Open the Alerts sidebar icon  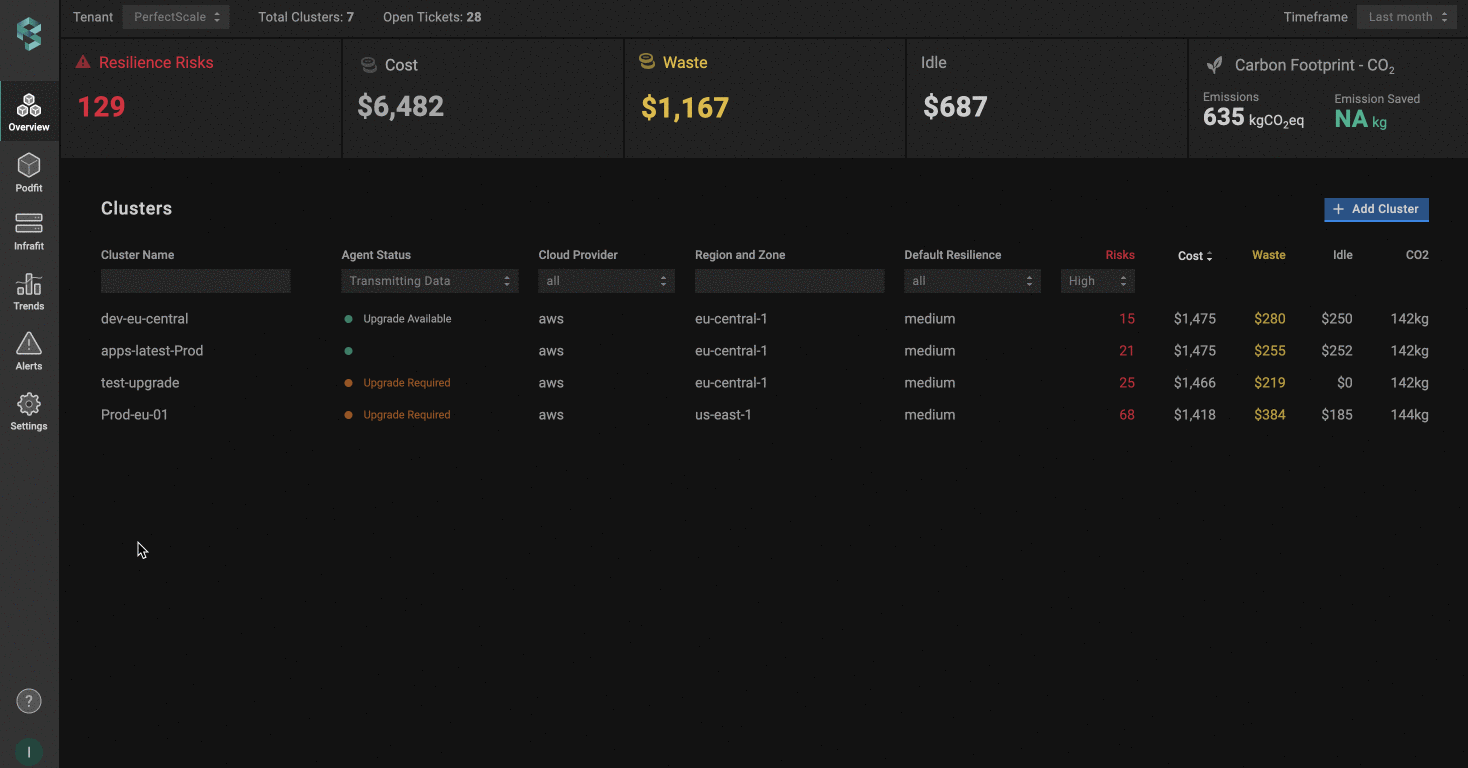click(x=29, y=351)
